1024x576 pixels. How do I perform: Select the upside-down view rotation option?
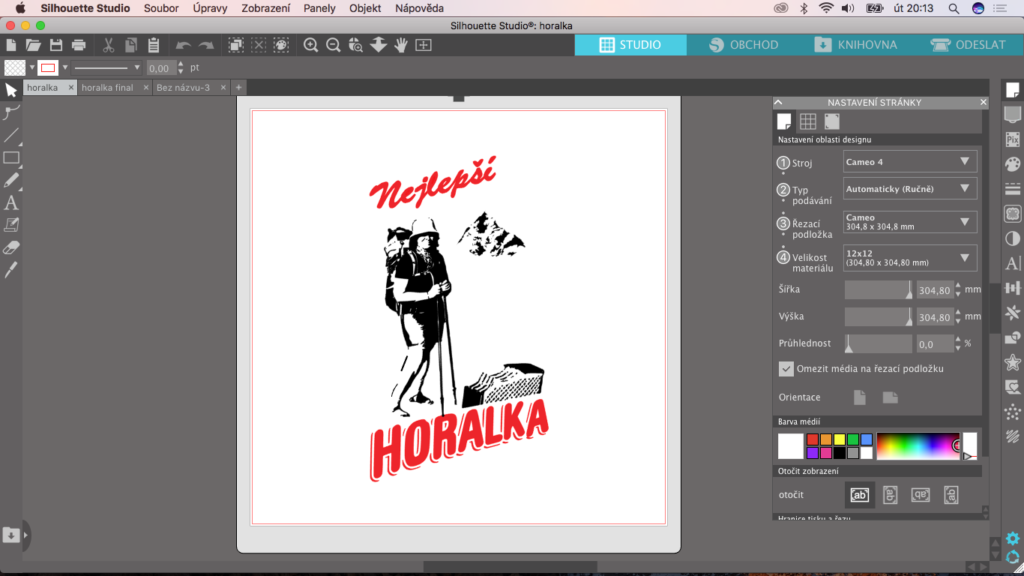click(x=920, y=495)
